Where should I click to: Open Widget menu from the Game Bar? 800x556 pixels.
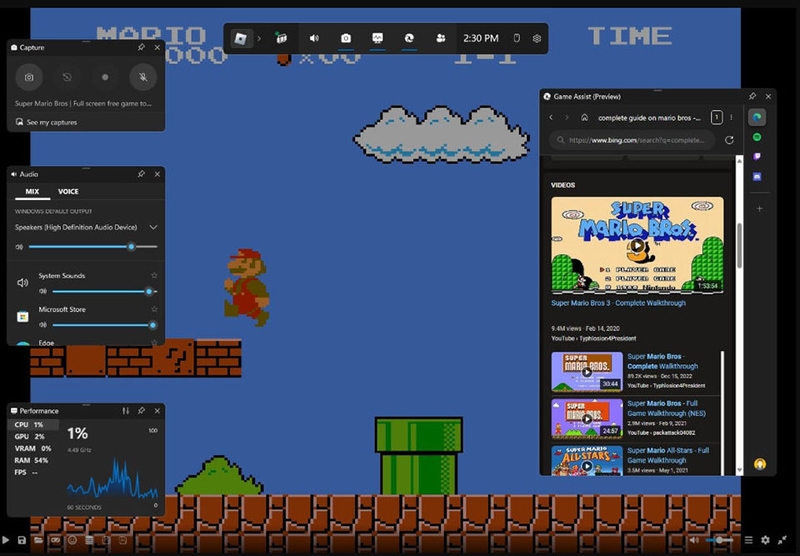coord(281,38)
